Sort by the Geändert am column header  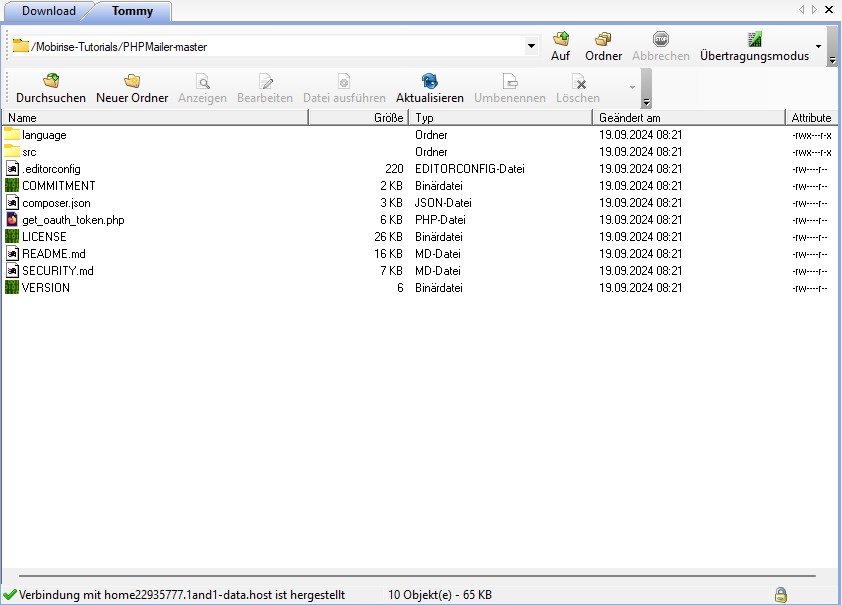[688, 118]
